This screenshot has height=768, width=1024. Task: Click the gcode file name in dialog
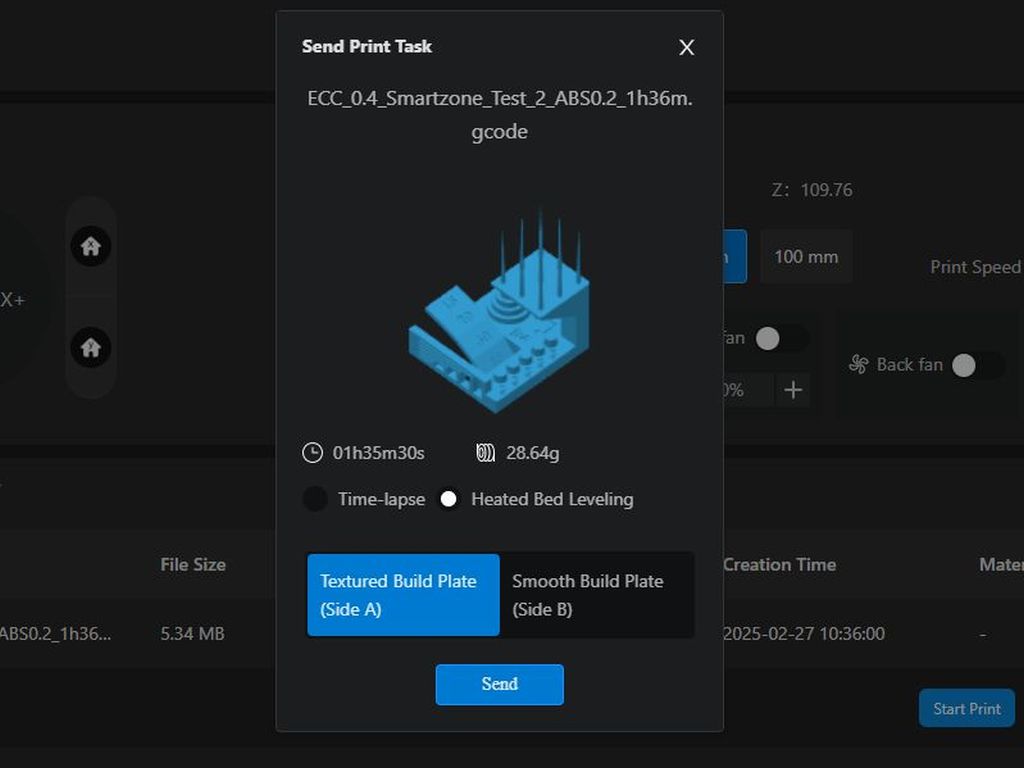(x=500, y=115)
